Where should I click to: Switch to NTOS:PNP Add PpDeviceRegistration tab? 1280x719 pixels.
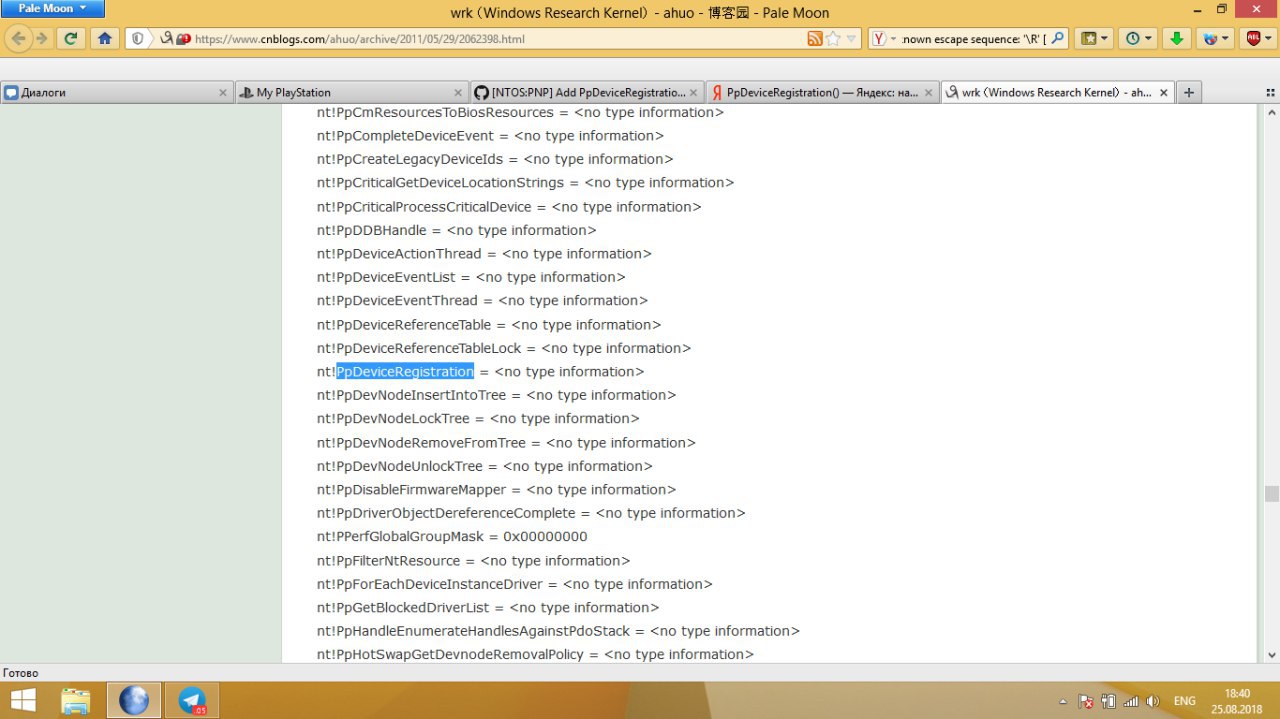point(586,92)
